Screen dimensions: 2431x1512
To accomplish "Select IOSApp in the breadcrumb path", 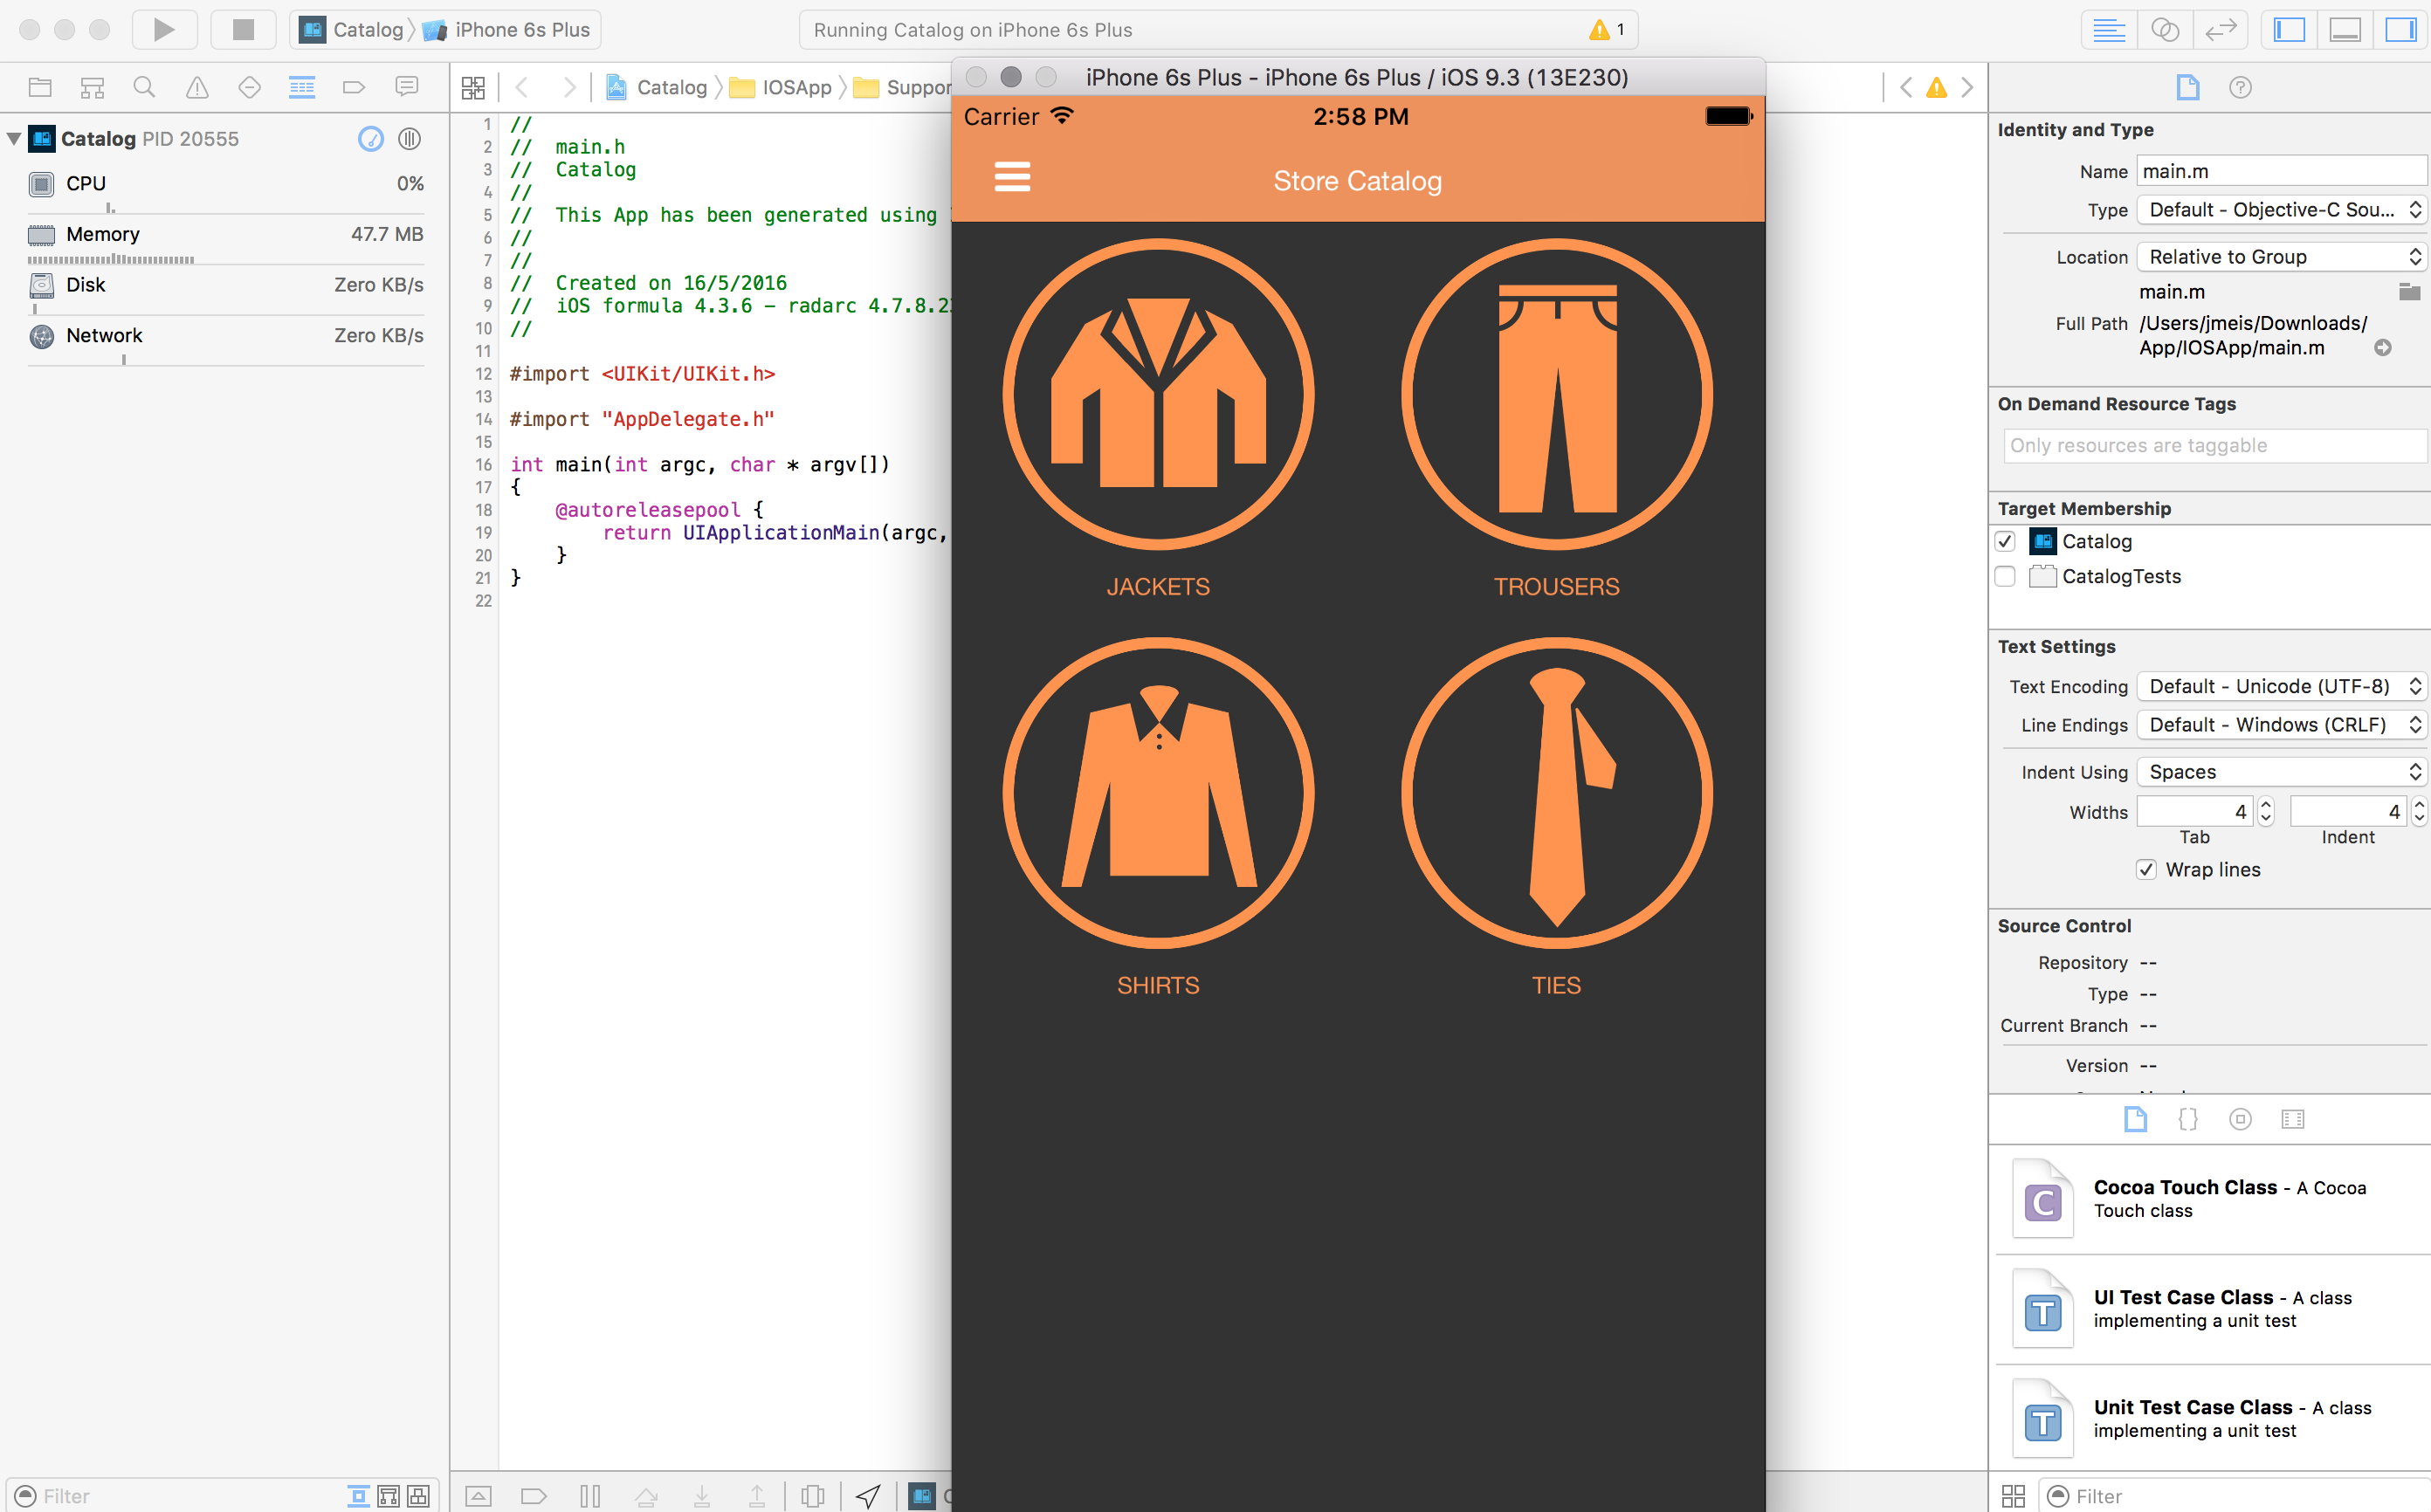I will (x=796, y=88).
